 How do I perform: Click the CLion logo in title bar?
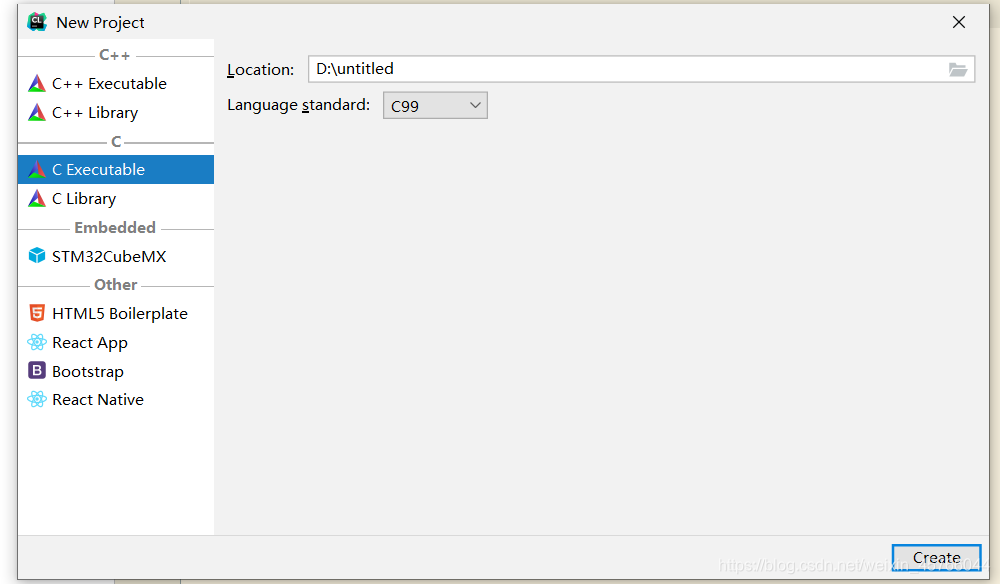pyautogui.click(x=37, y=22)
